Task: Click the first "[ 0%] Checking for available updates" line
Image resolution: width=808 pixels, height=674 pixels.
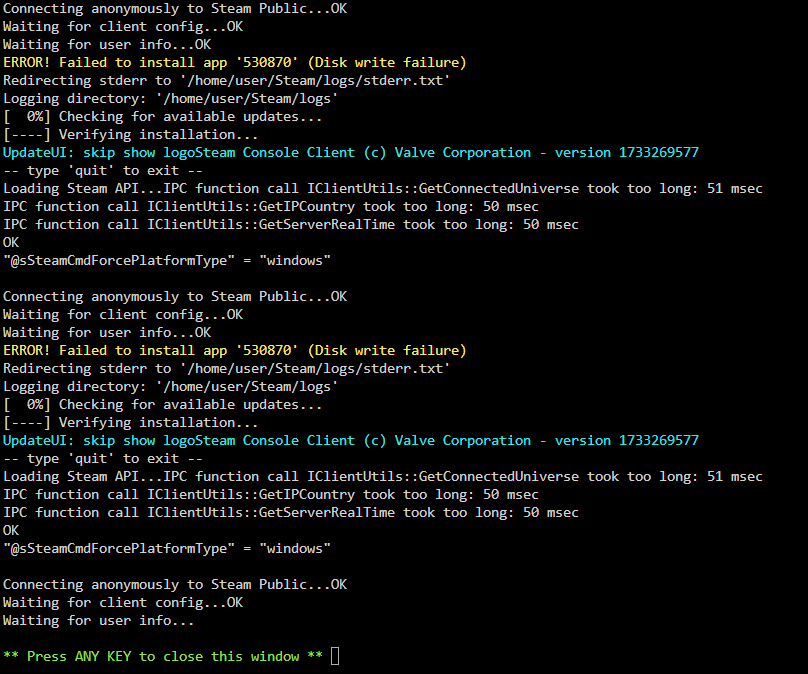Action: click(163, 116)
